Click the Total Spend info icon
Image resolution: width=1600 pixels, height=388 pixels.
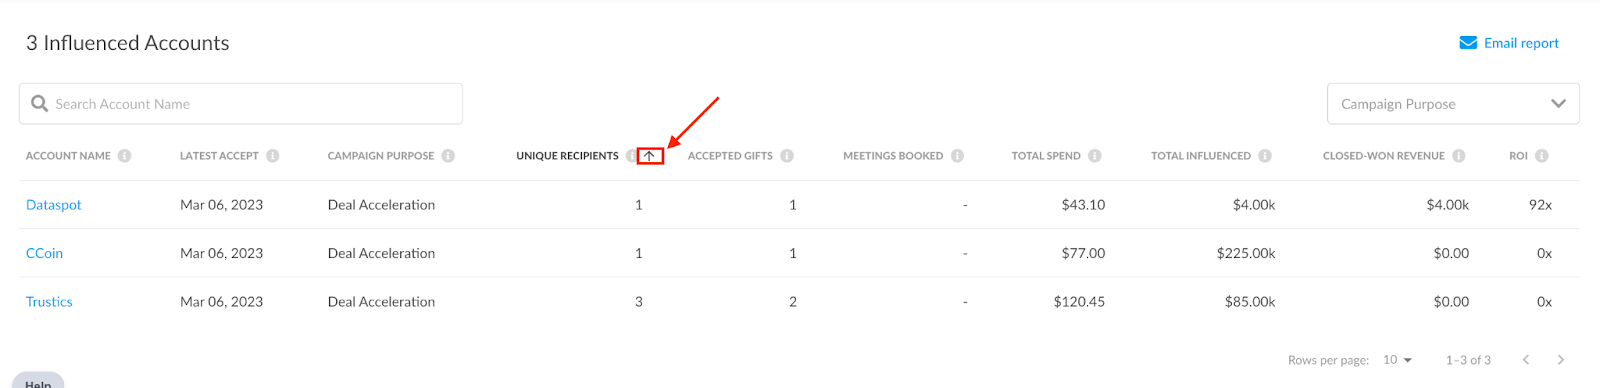click(x=1095, y=156)
